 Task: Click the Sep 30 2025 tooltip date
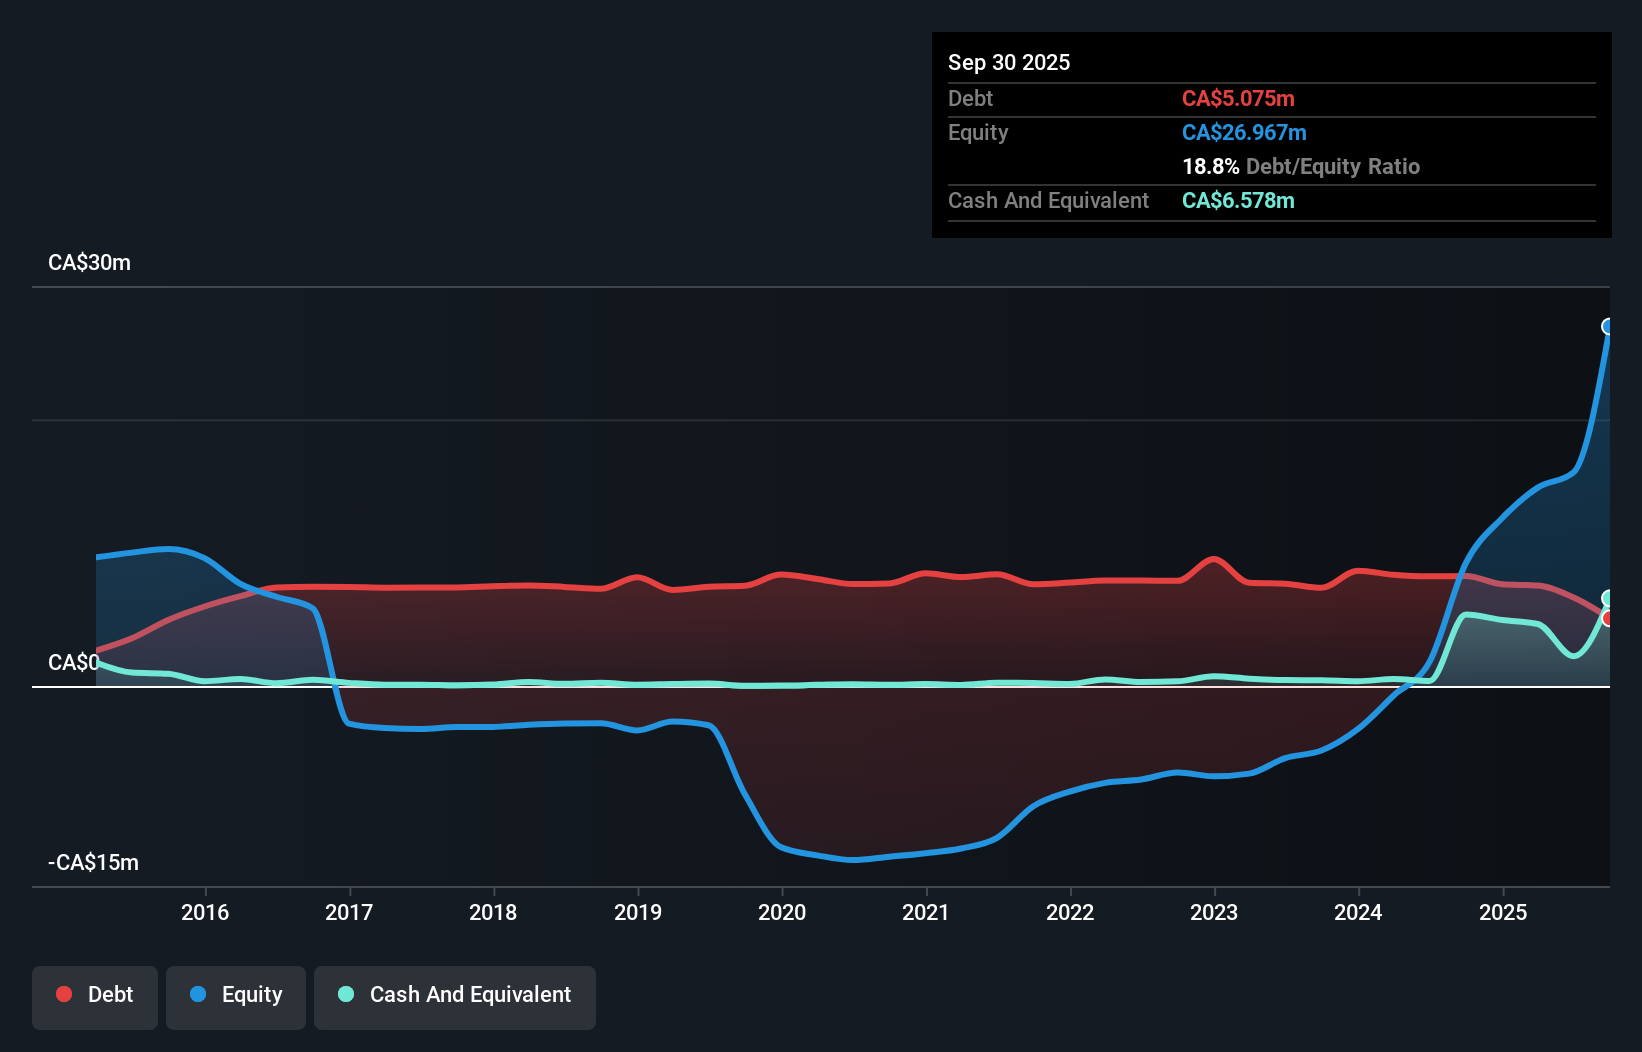pyautogui.click(x=1009, y=62)
